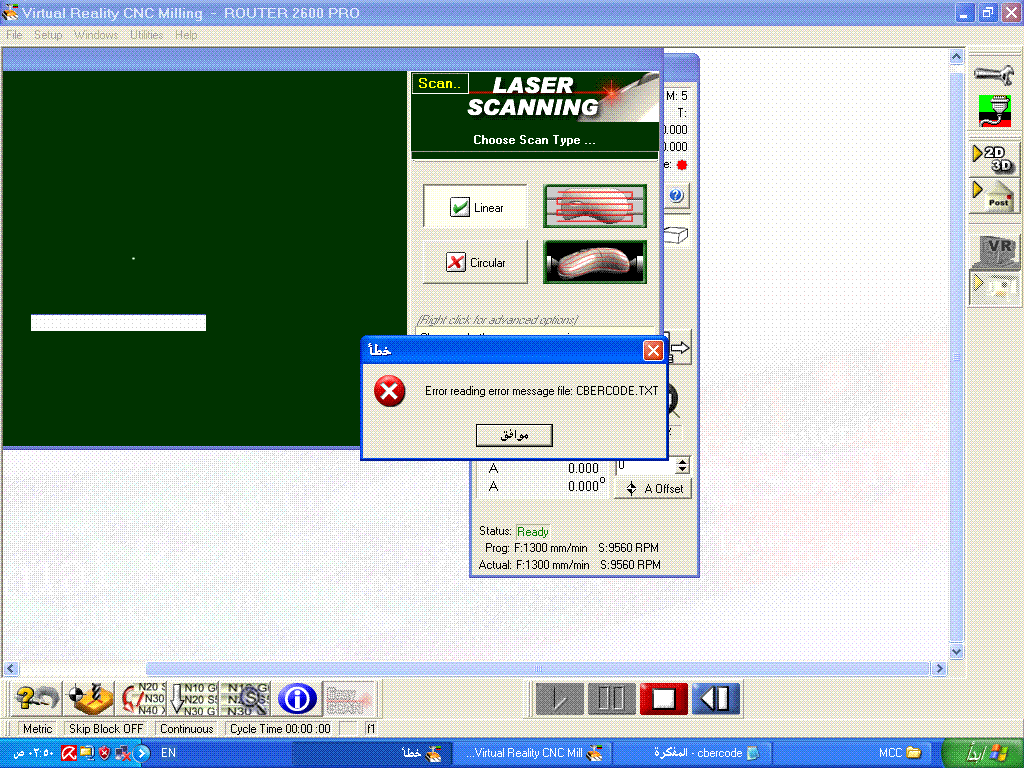Click the cycle start play button
The width and height of the screenshot is (1024, 768).
(559, 698)
